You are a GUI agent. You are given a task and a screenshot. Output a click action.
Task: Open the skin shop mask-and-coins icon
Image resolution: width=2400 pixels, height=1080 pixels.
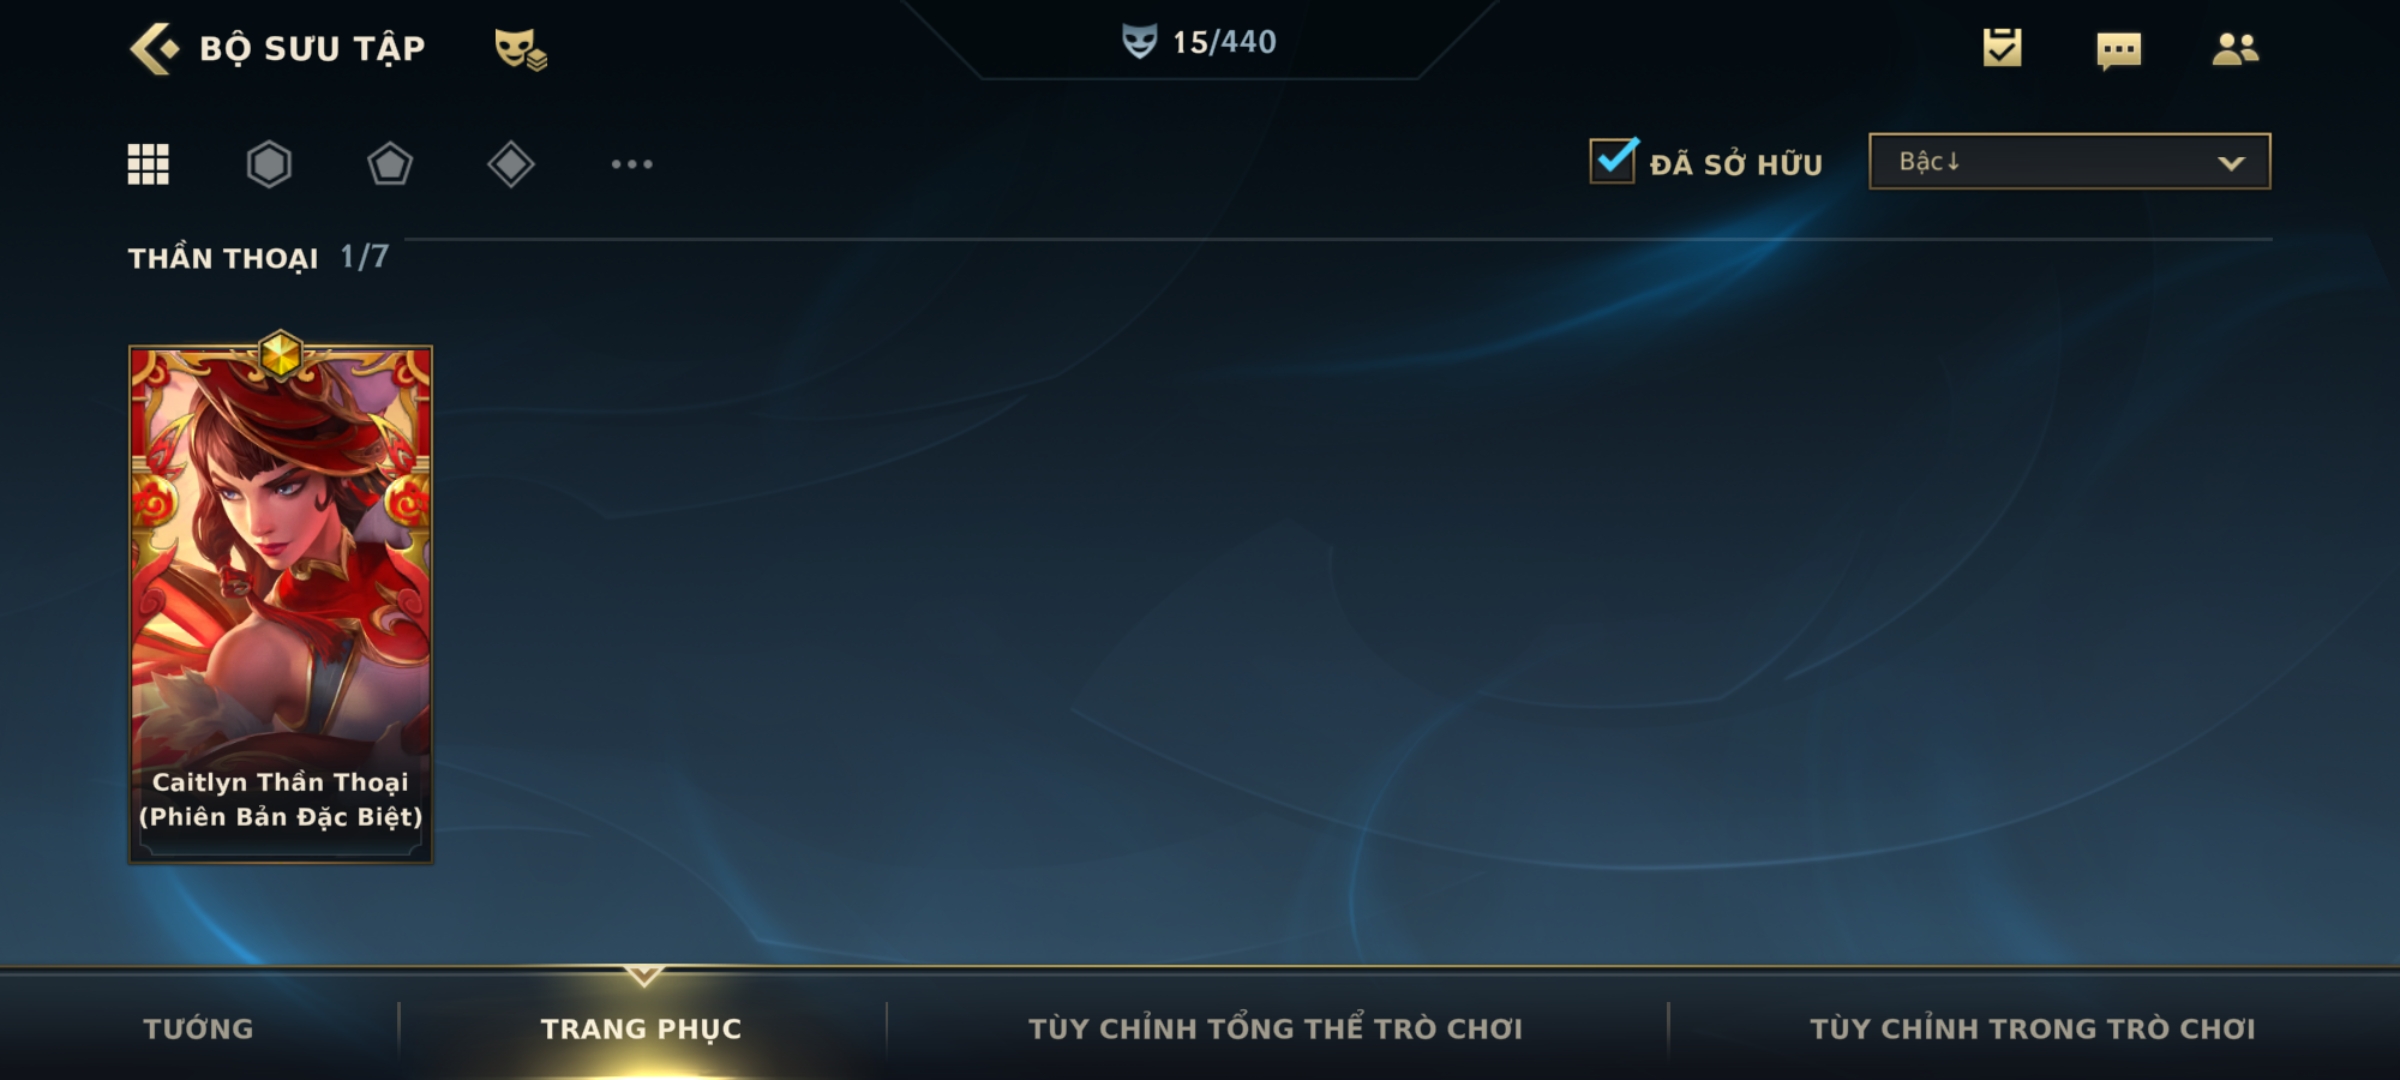[520, 49]
